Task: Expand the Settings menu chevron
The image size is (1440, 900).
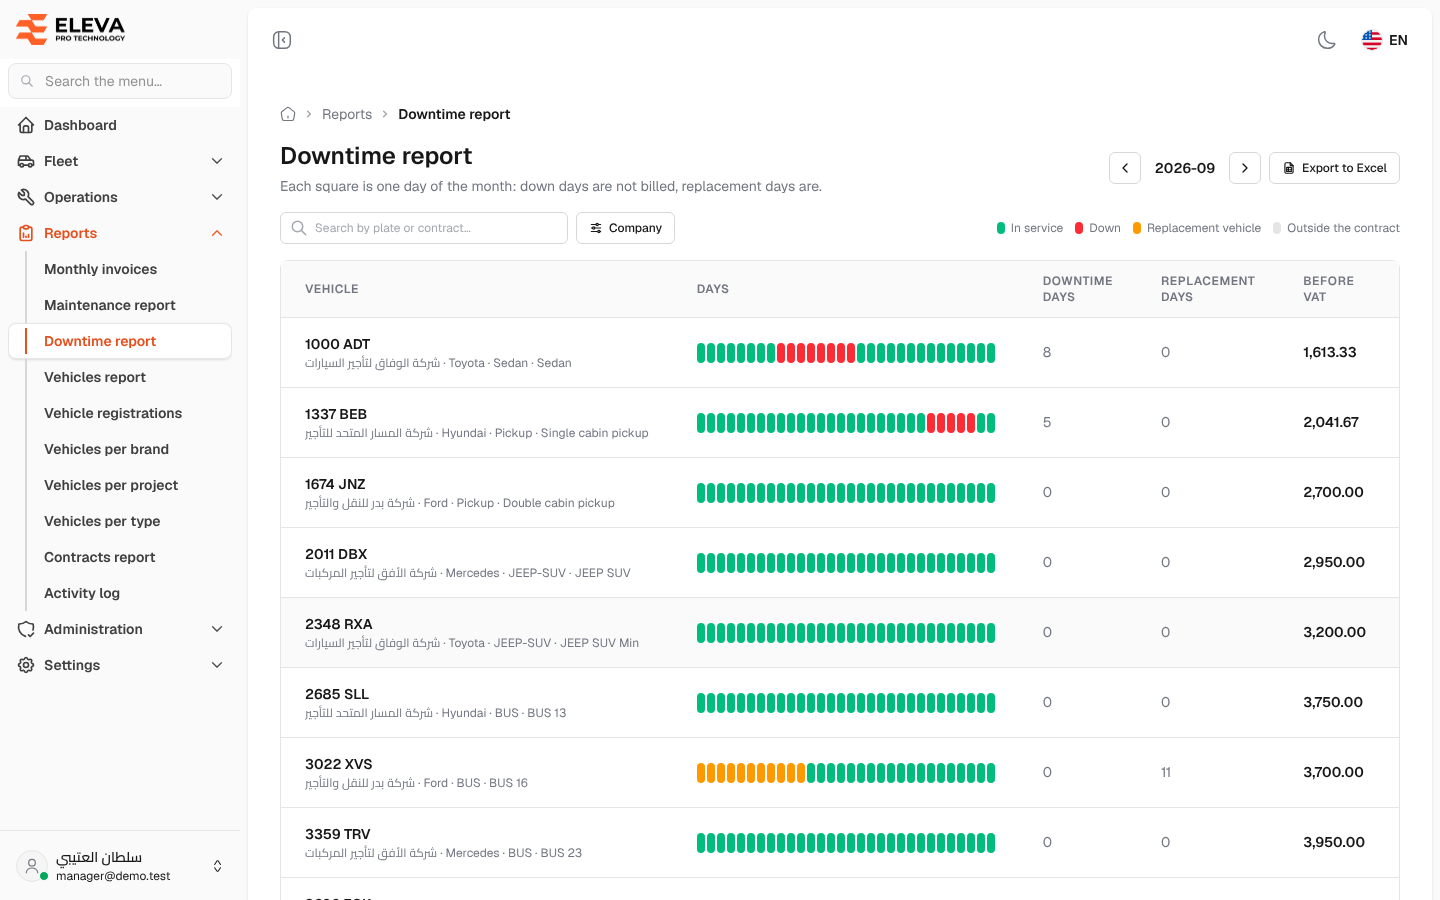Action: (217, 665)
